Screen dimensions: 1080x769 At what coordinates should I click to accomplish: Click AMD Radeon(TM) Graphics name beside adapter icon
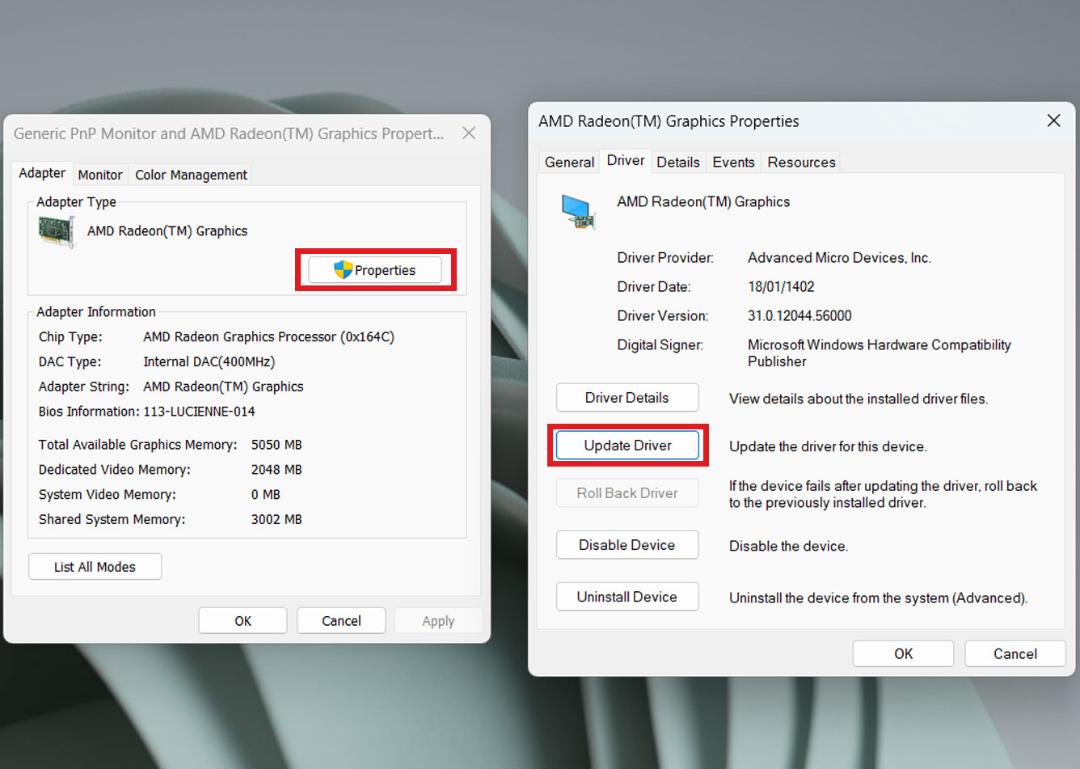[x=167, y=231]
